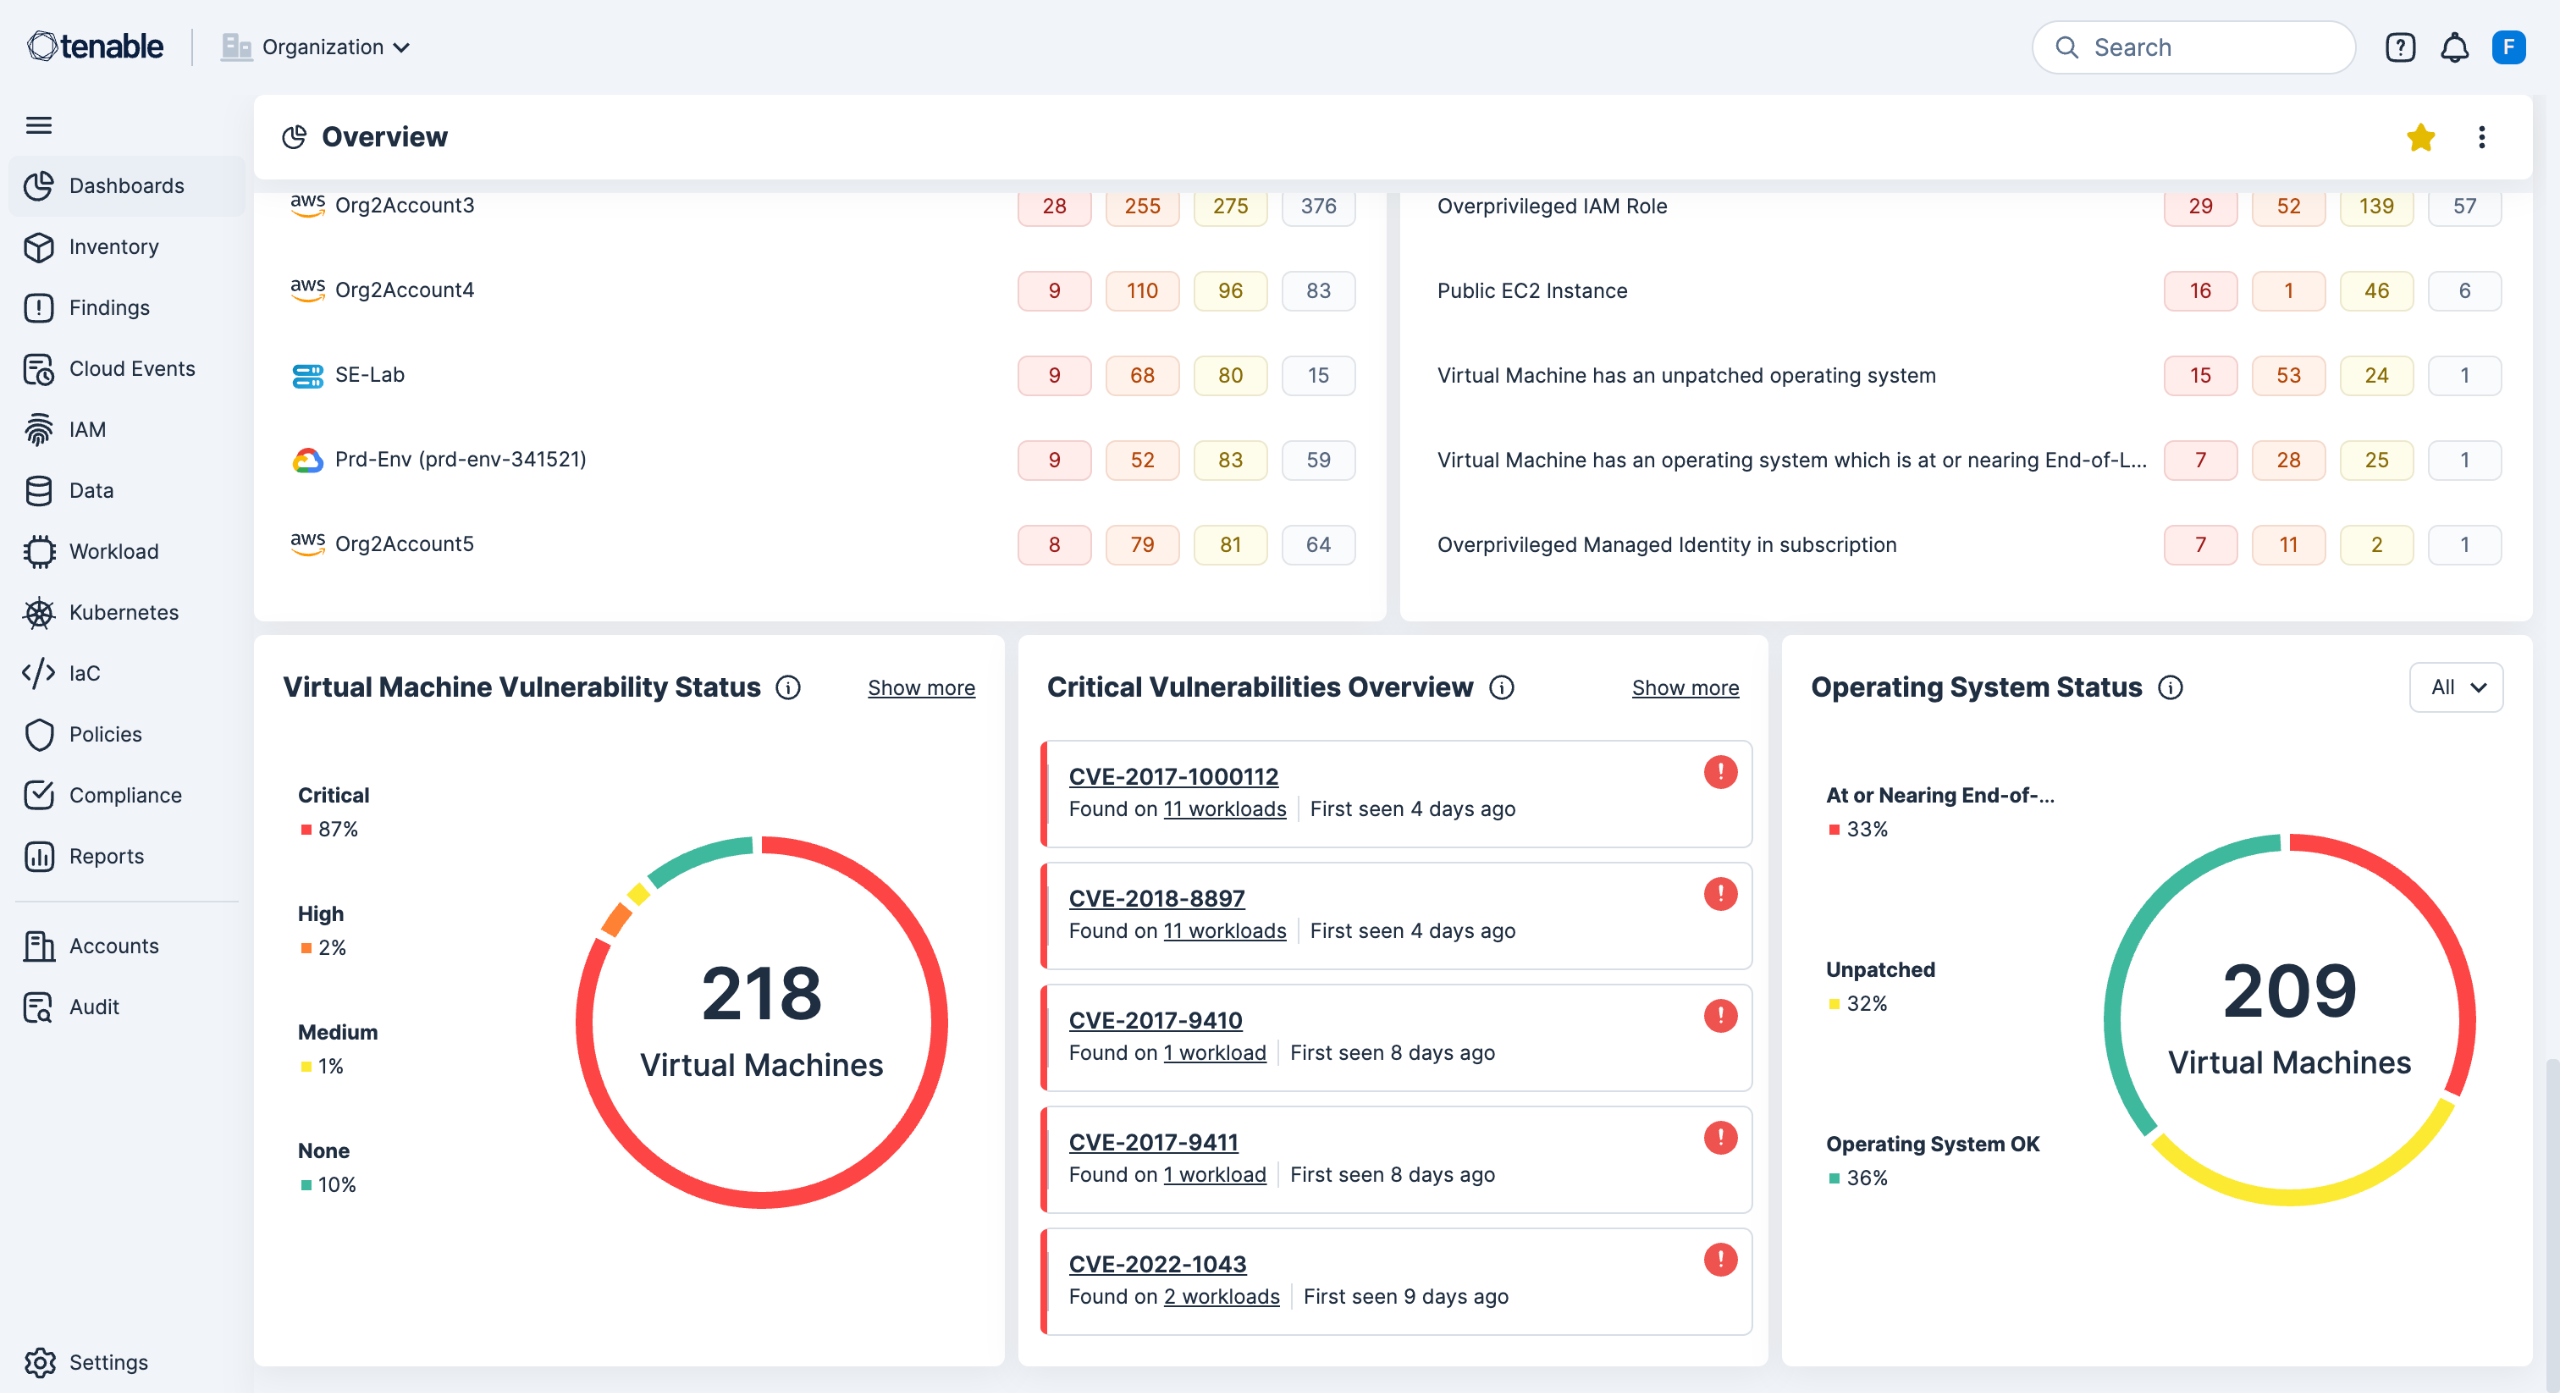Open the three-dot Overview options menu

[x=2481, y=137]
